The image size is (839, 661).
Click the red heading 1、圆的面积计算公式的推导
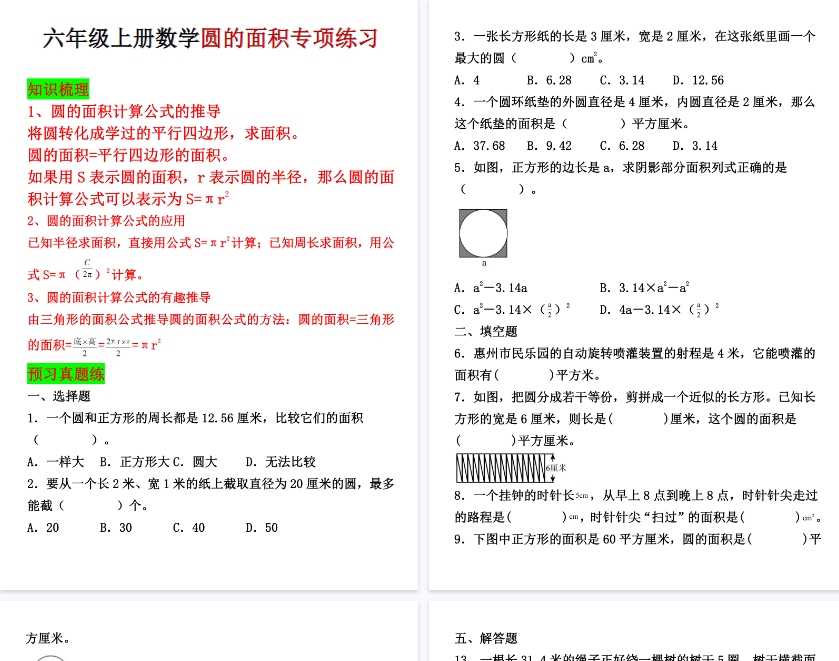(124, 111)
